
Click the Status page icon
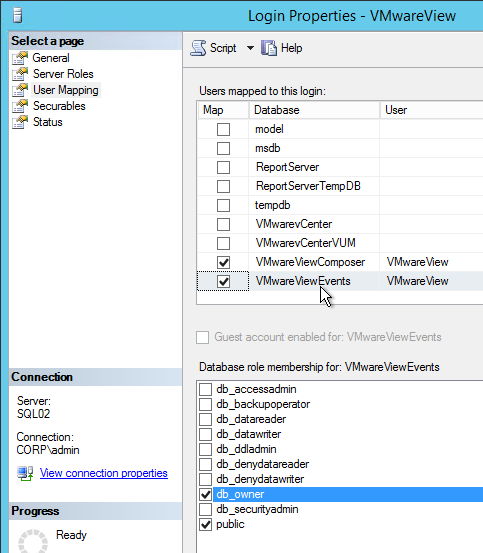[x=20, y=122]
